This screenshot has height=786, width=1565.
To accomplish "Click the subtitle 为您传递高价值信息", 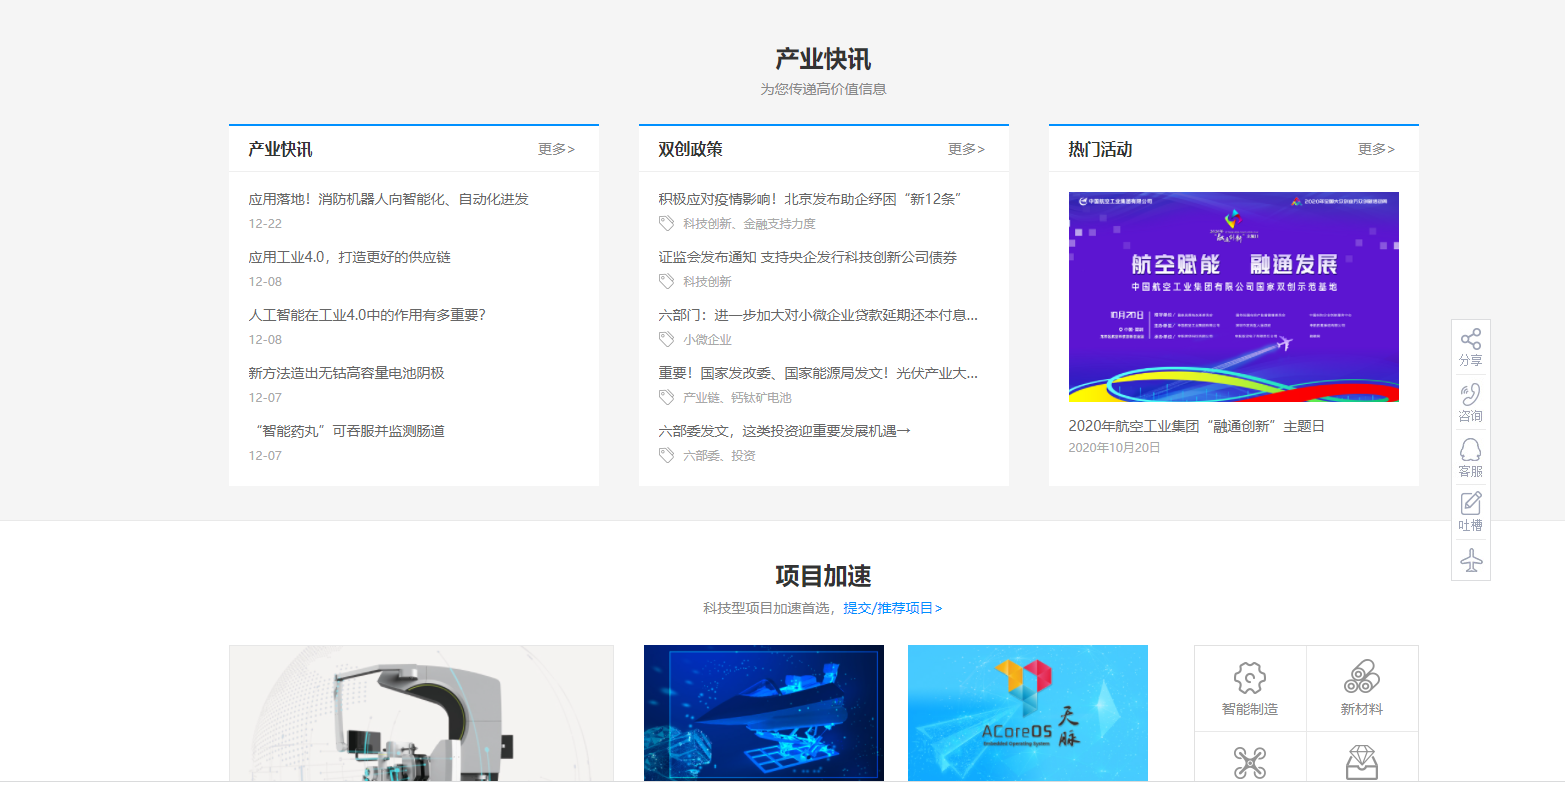I will 823,89.
